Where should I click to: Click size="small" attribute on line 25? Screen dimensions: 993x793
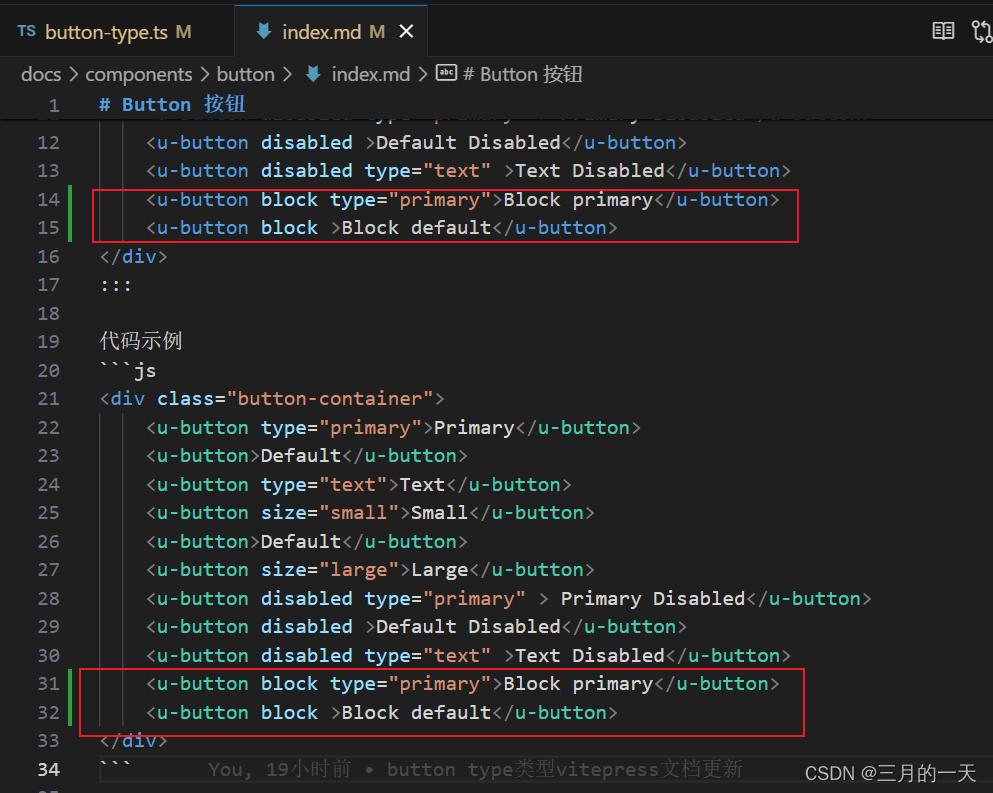click(329, 513)
